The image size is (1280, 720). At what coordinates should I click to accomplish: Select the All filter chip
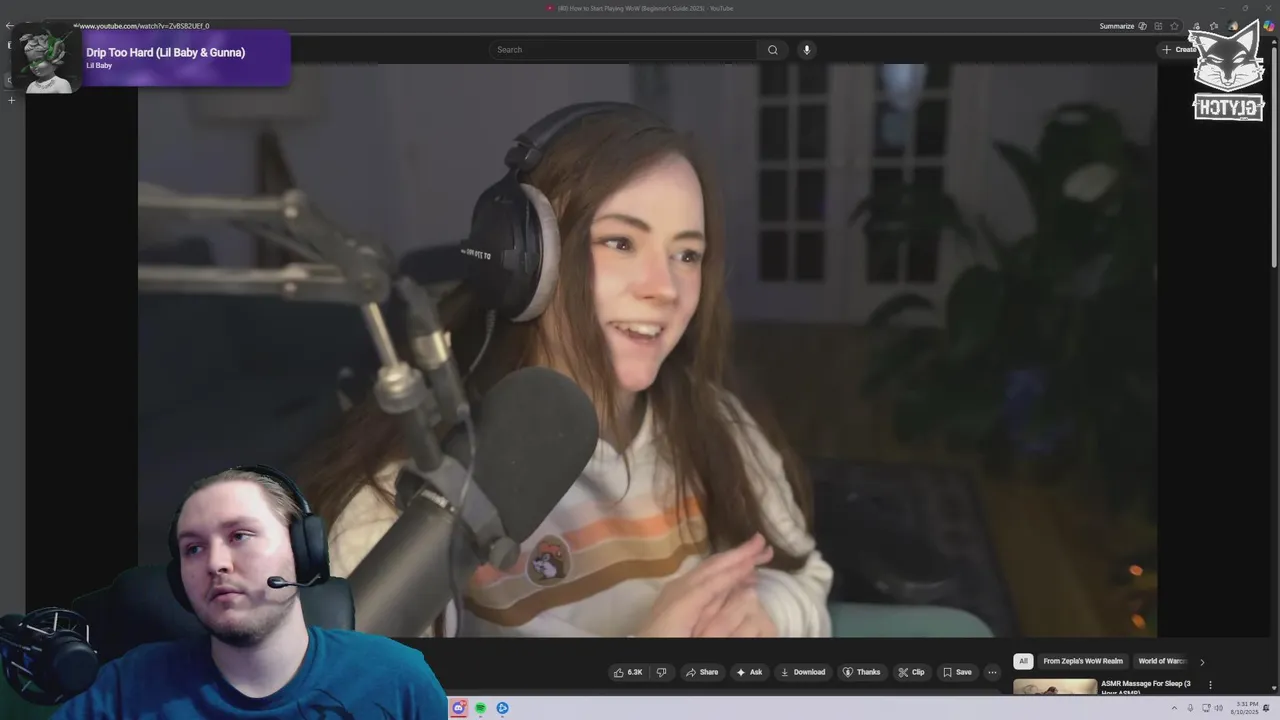coord(1023,661)
